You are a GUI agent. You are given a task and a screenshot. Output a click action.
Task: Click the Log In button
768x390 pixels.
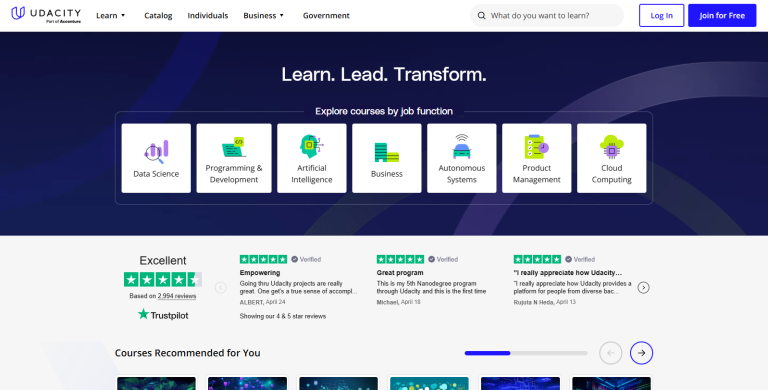pyautogui.click(x=661, y=16)
